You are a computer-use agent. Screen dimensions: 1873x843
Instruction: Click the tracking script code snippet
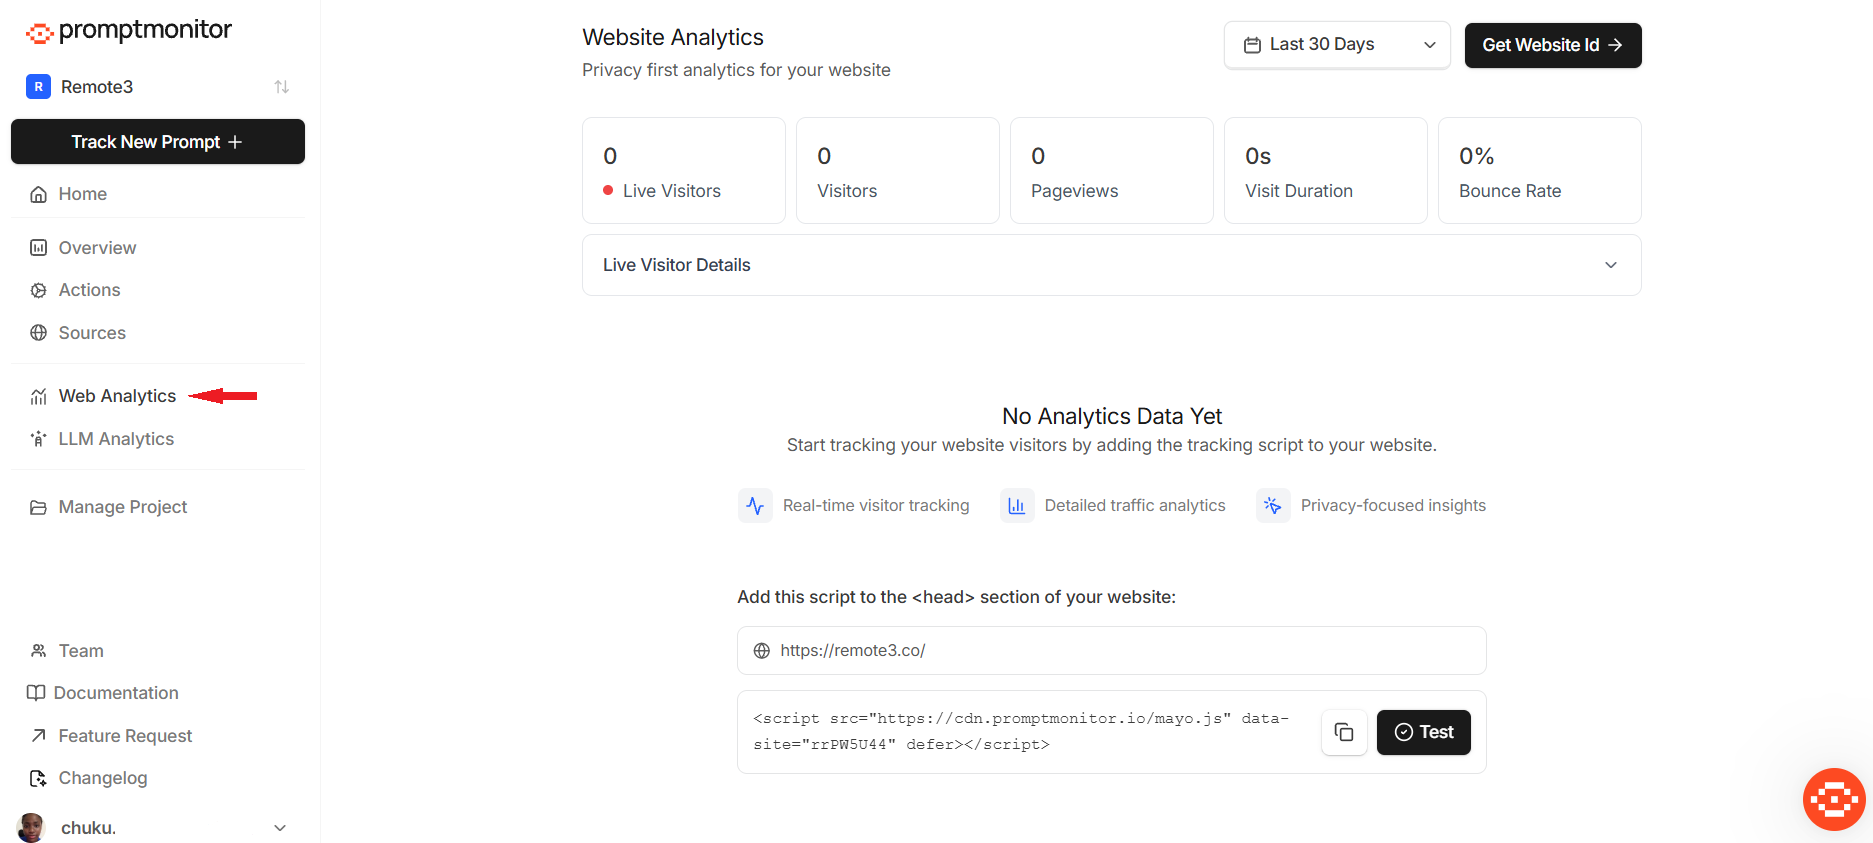[1021, 732]
